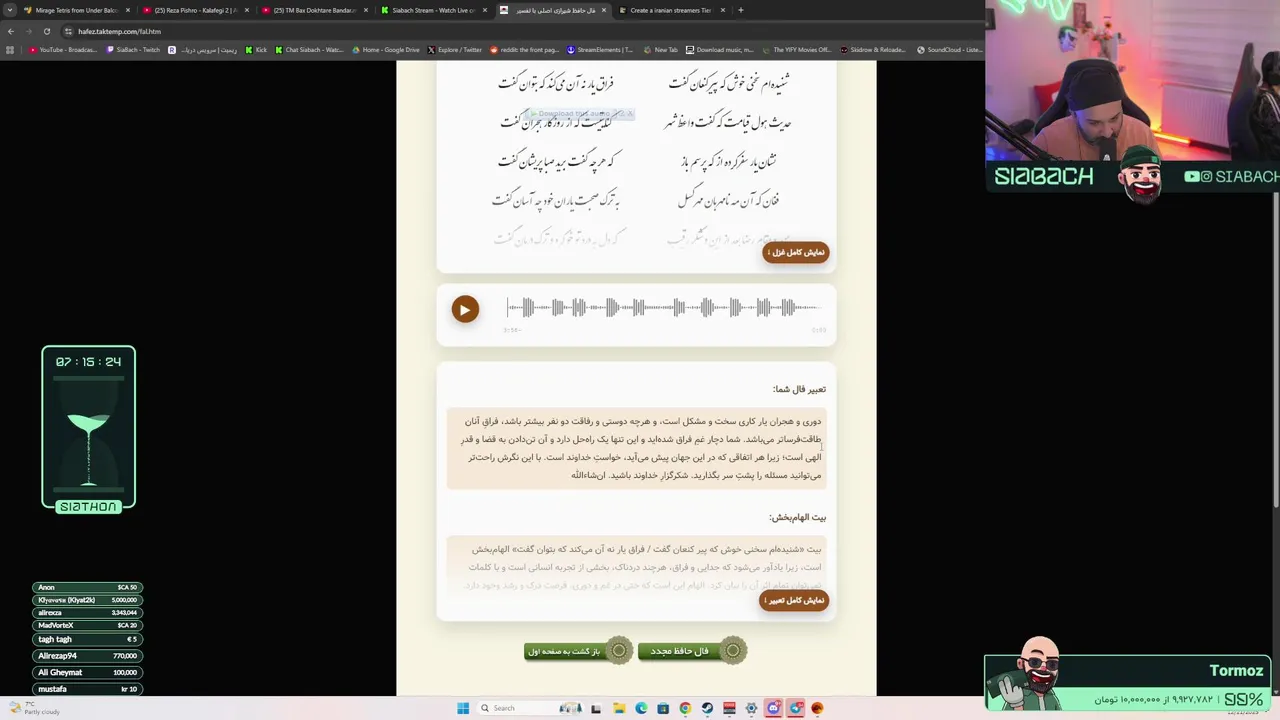Click the green بازگشت به صفحه اول button
The height and width of the screenshot is (720, 1280).
pyautogui.click(x=578, y=651)
